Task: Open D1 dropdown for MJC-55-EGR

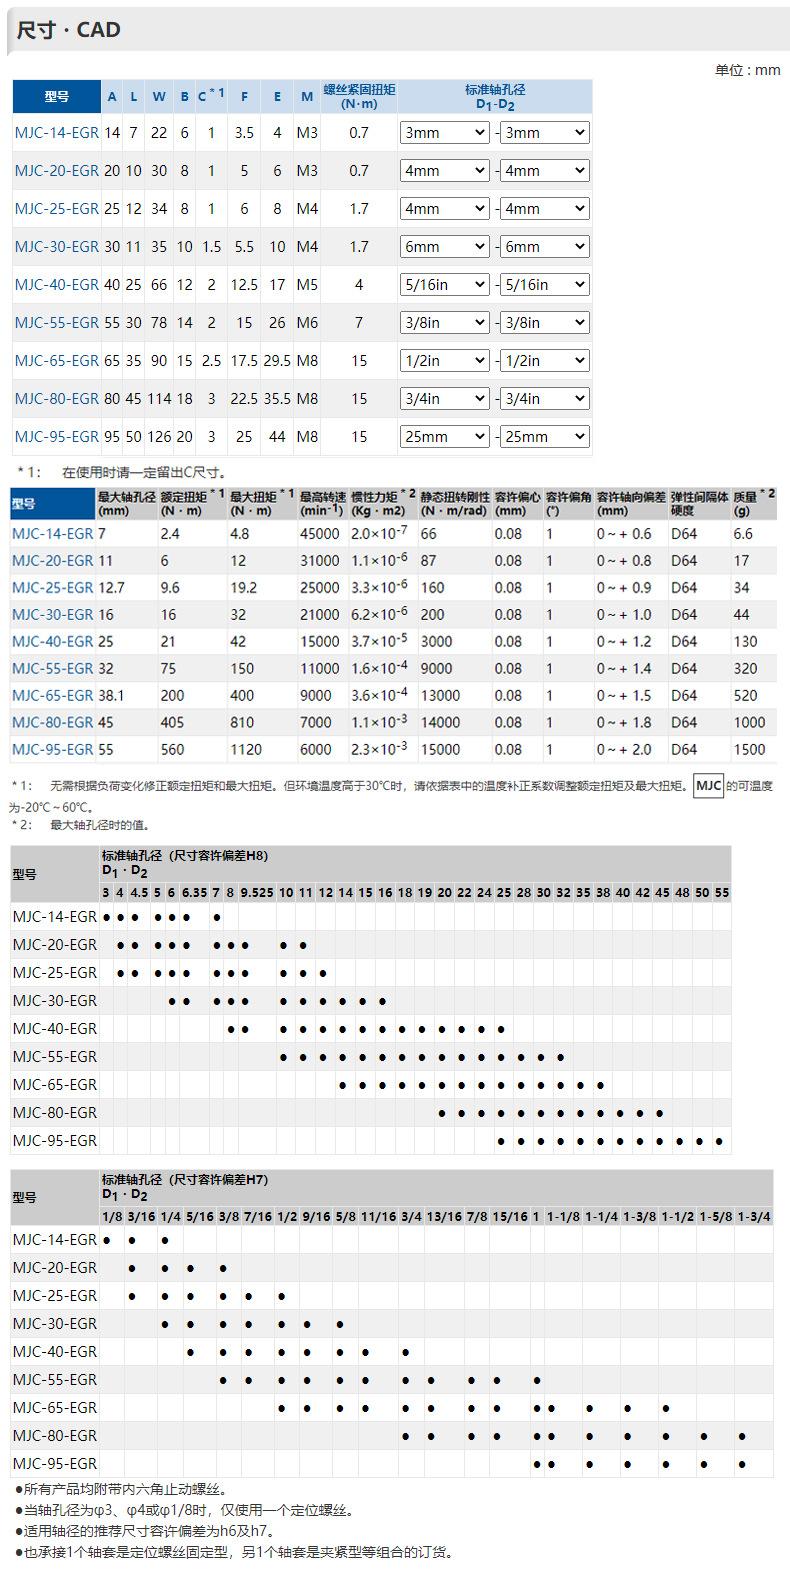Action: click(444, 322)
